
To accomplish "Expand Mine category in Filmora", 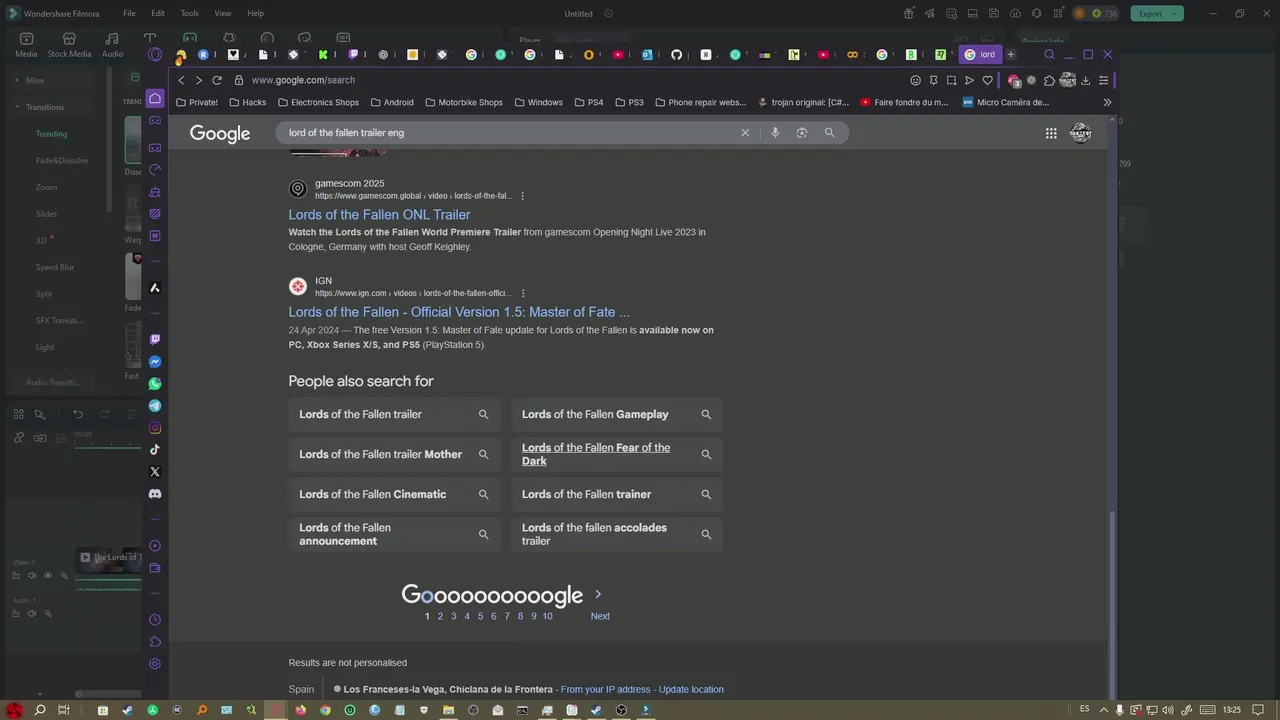I will (17, 80).
